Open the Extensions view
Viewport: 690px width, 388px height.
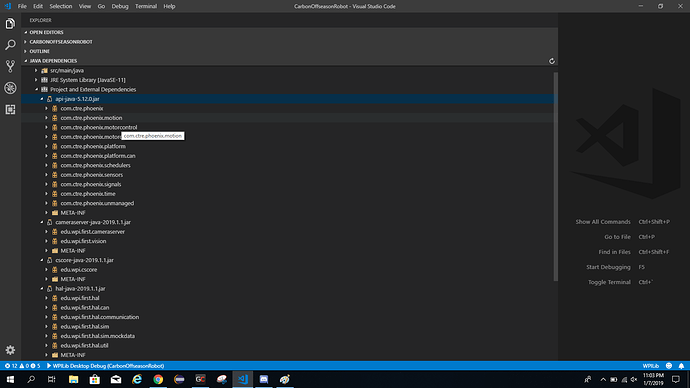tap(10, 110)
